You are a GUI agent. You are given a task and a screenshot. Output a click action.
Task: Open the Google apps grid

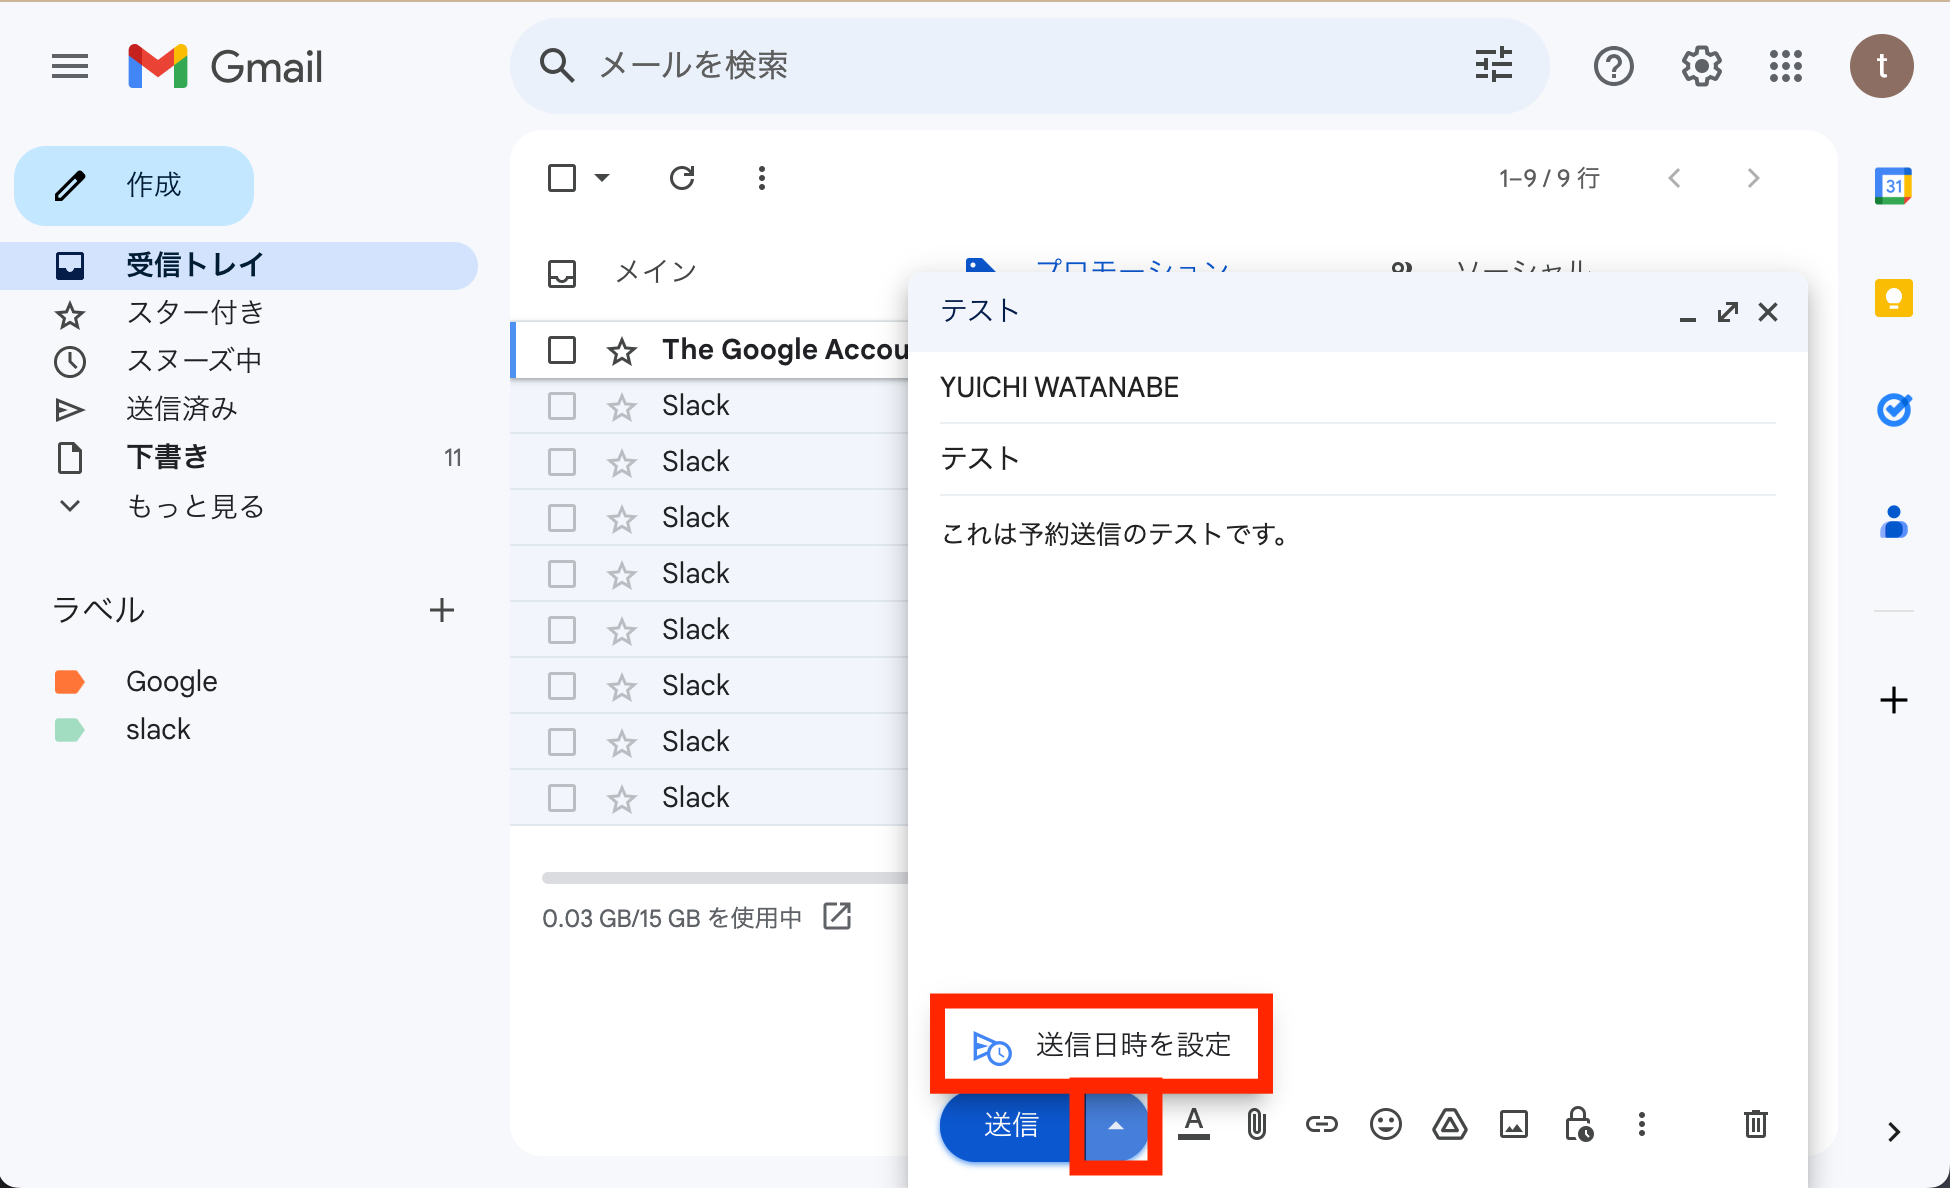click(1785, 67)
